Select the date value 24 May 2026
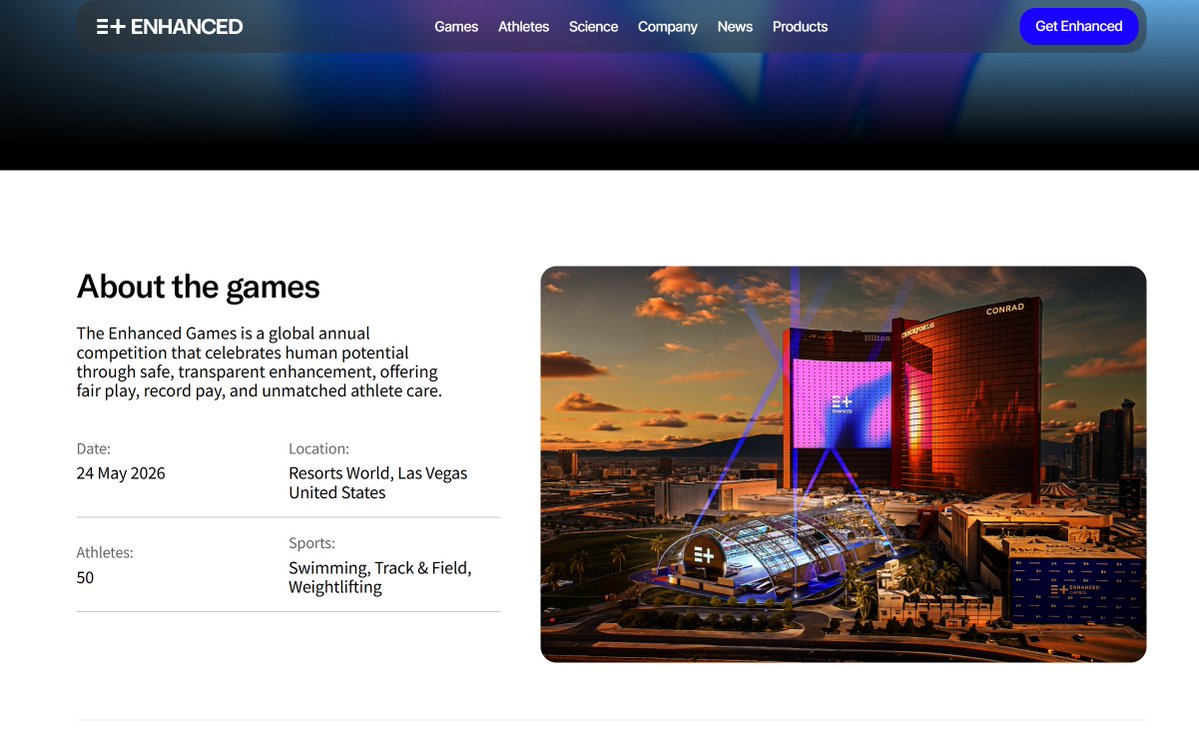Viewport: 1199px width, 729px height. [x=121, y=474]
